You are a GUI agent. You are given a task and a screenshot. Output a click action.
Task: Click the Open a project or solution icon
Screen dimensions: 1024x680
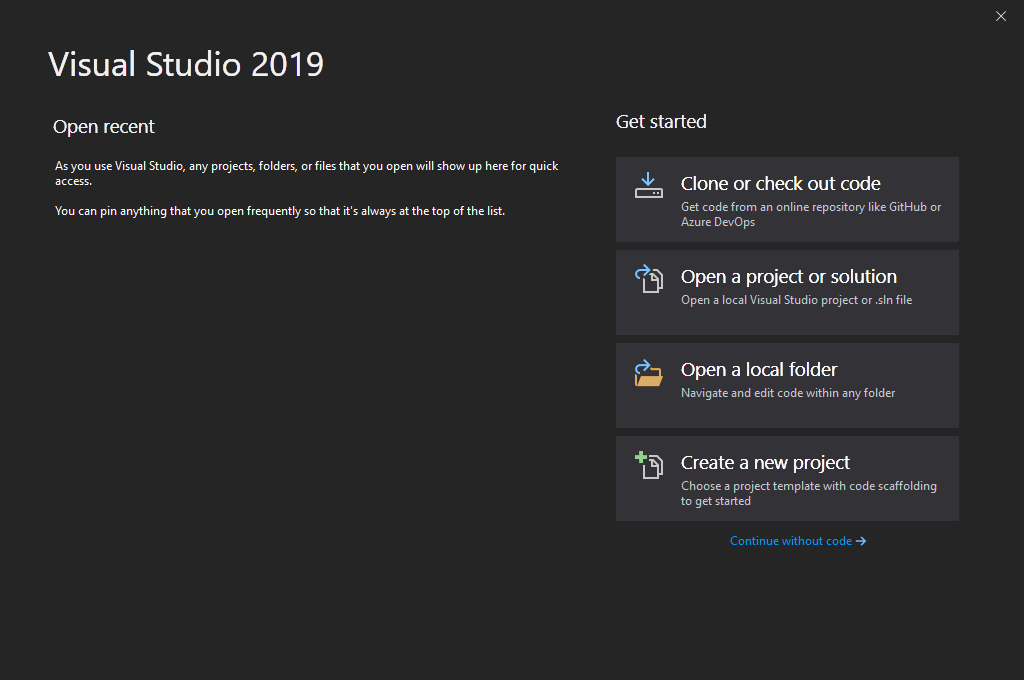tap(648, 278)
